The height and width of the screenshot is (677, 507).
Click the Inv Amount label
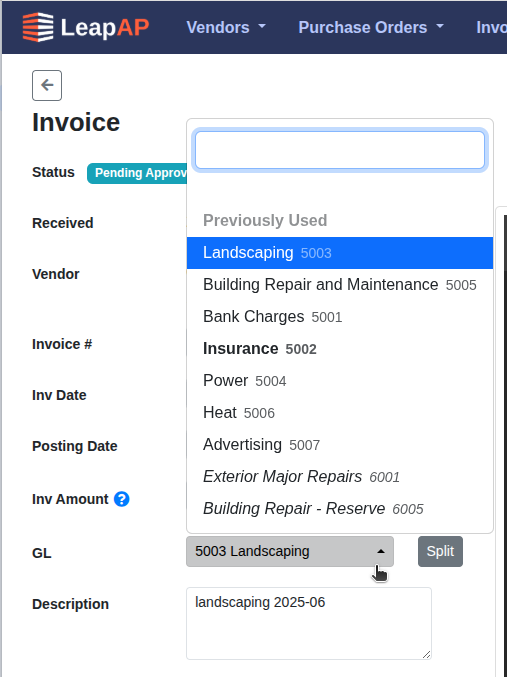coord(70,499)
